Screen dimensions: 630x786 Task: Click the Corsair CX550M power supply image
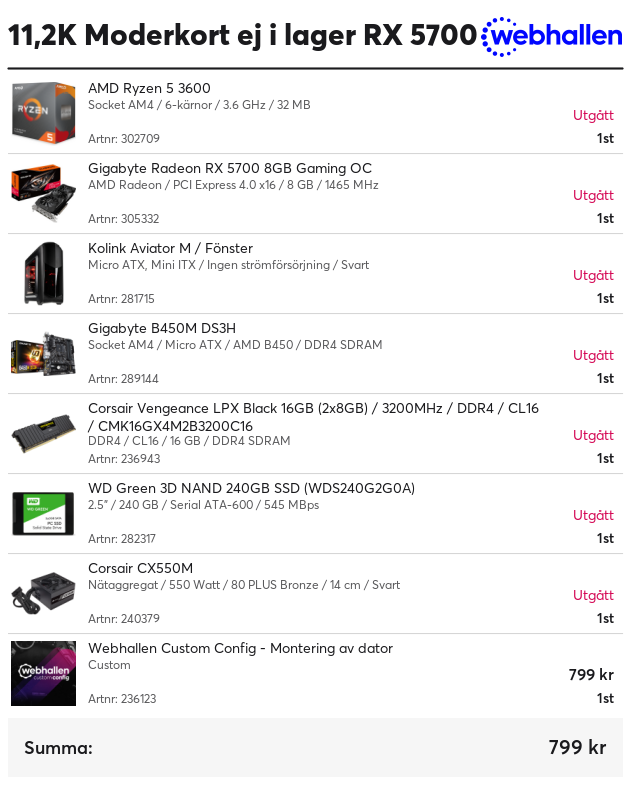click(44, 593)
